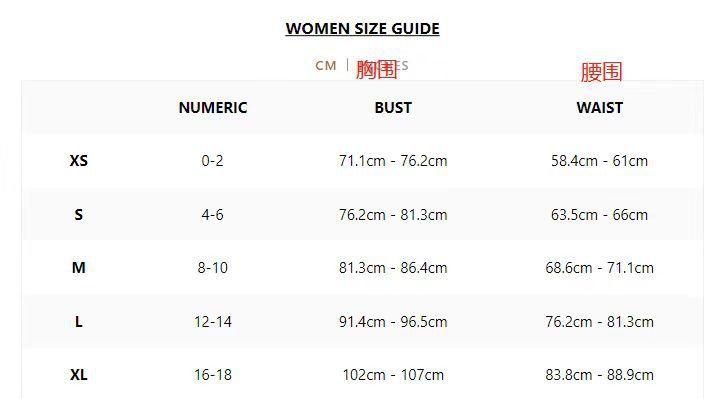The width and height of the screenshot is (726, 399).
Task: Click the S size row label
Action: tap(79, 215)
